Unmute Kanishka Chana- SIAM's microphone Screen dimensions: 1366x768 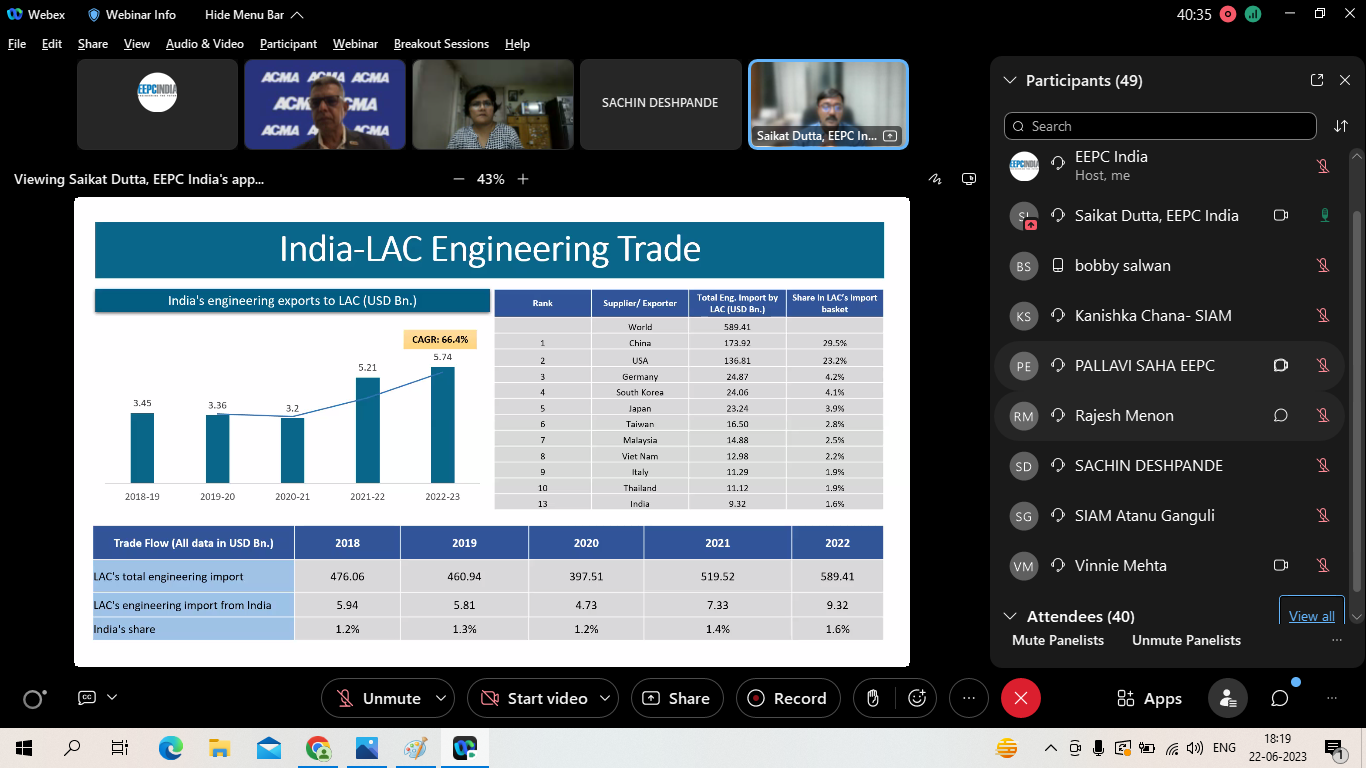coord(1323,315)
